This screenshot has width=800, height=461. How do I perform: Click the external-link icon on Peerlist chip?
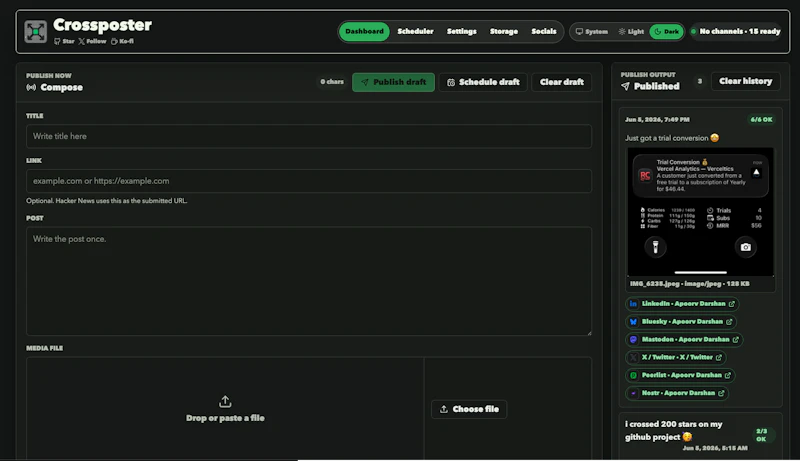click(x=728, y=375)
